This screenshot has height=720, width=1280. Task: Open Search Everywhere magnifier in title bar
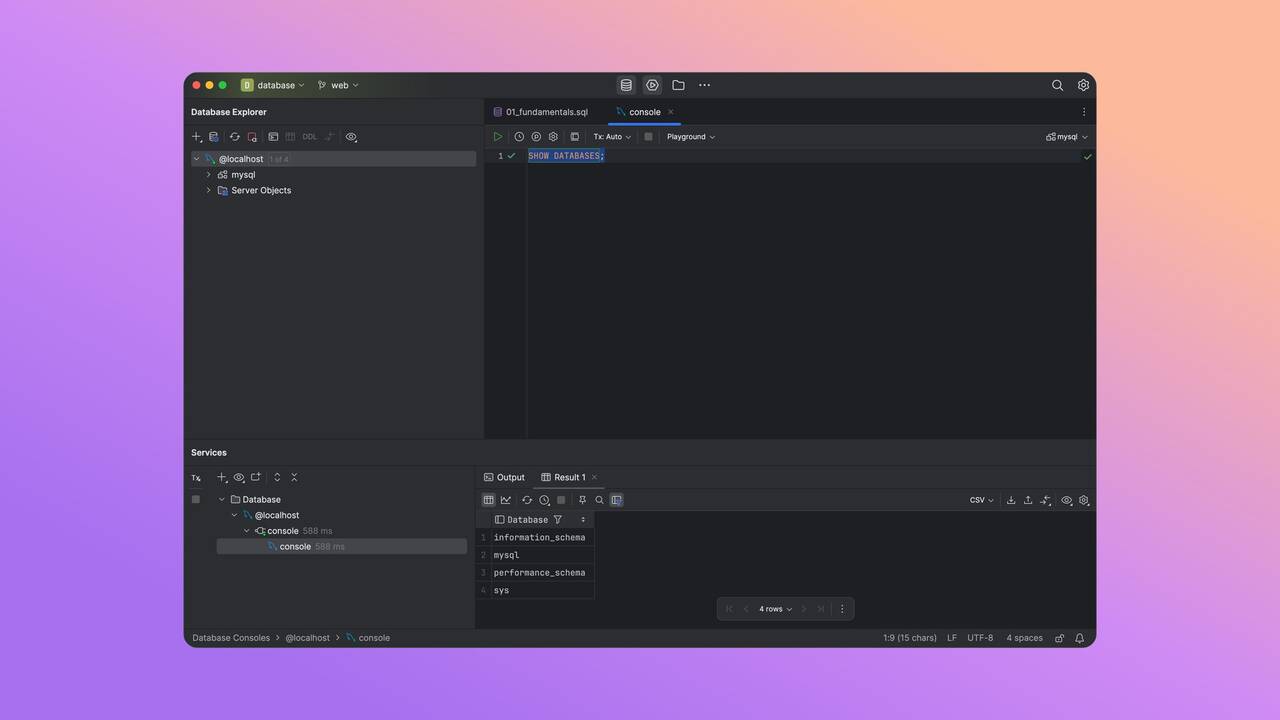(x=1057, y=85)
